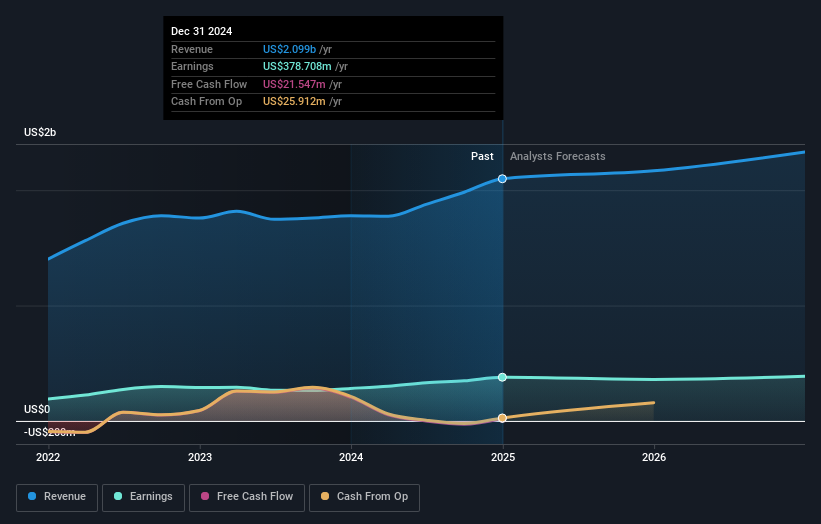Click the pink Free Cash Flow dot
Screen dimensions: 821x524
(x=206, y=497)
